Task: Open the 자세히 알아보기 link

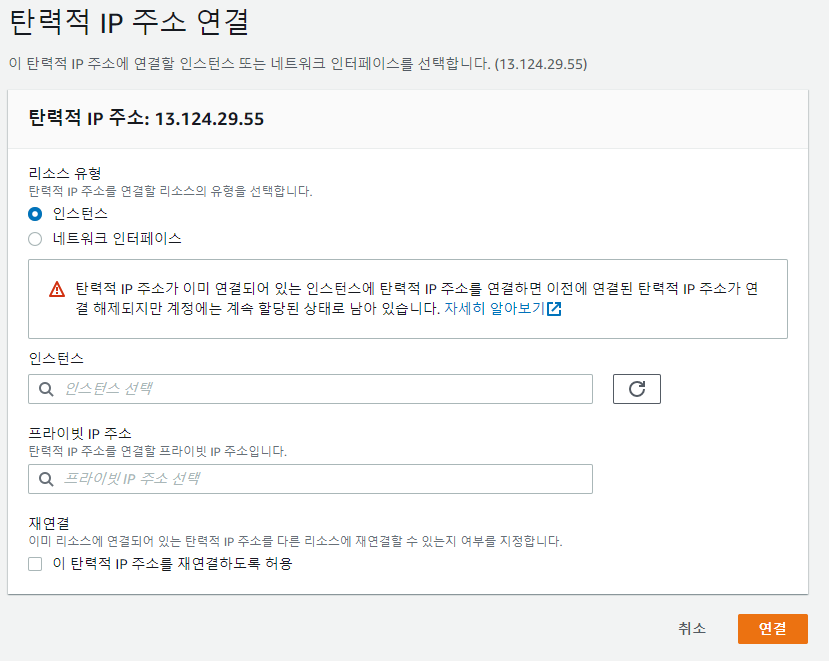Action: click(x=494, y=308)
